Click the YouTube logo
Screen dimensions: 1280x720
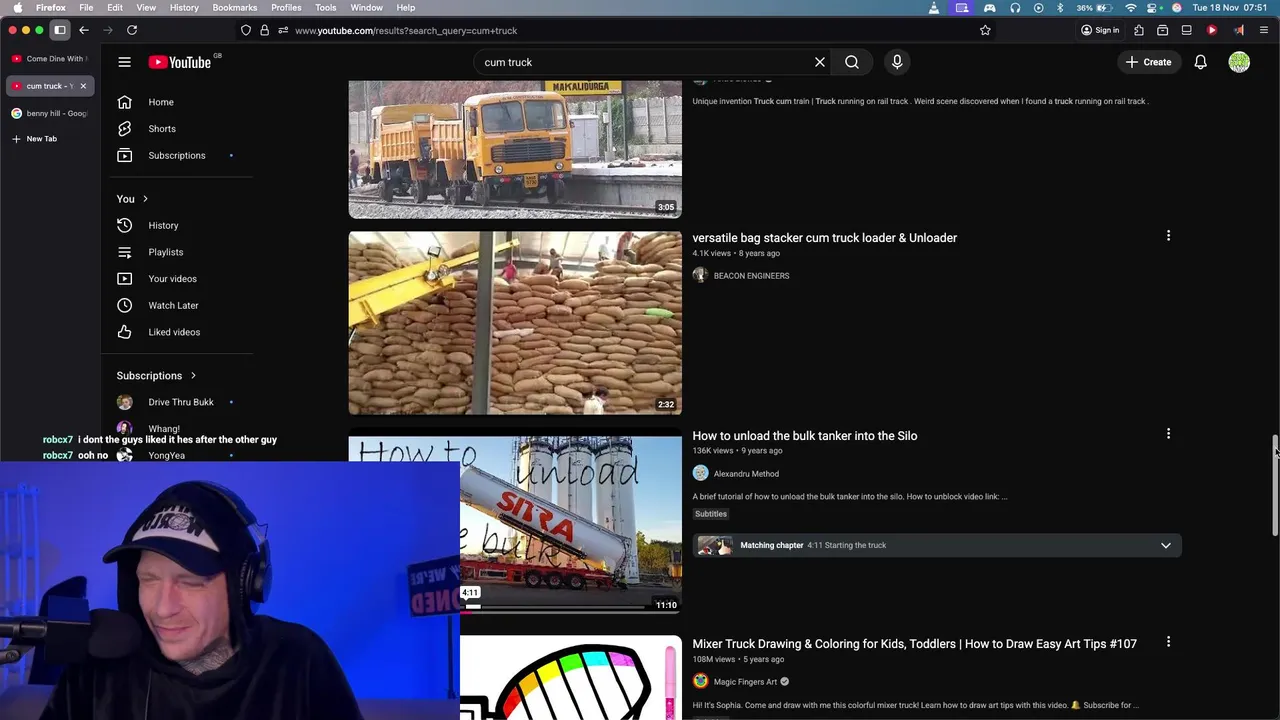pyautogui.click(x=180, y=62)
